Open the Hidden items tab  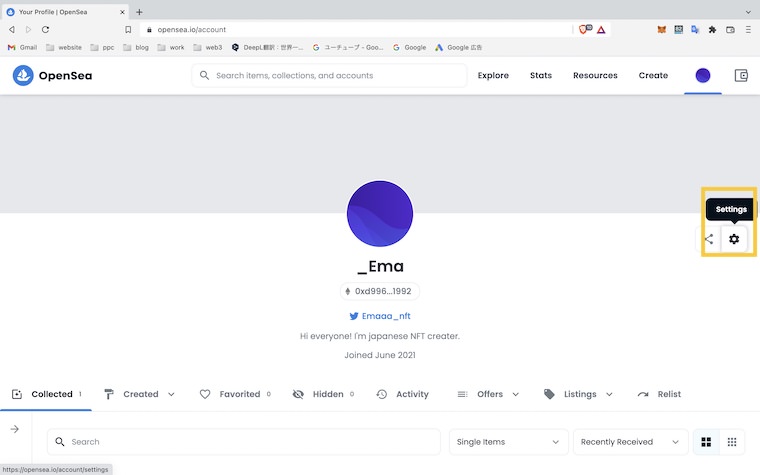322,394
